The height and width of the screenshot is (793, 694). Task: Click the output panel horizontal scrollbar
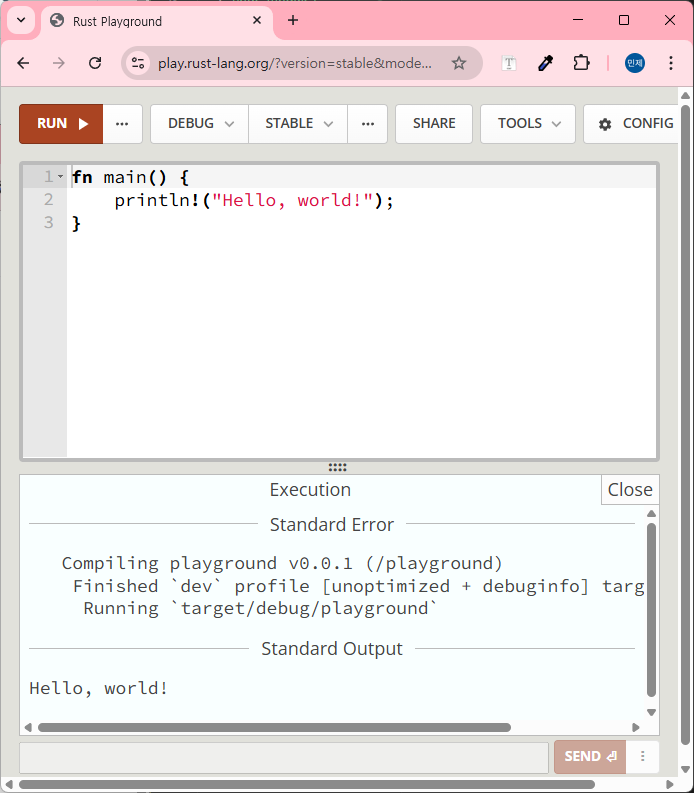coord(274,727)
